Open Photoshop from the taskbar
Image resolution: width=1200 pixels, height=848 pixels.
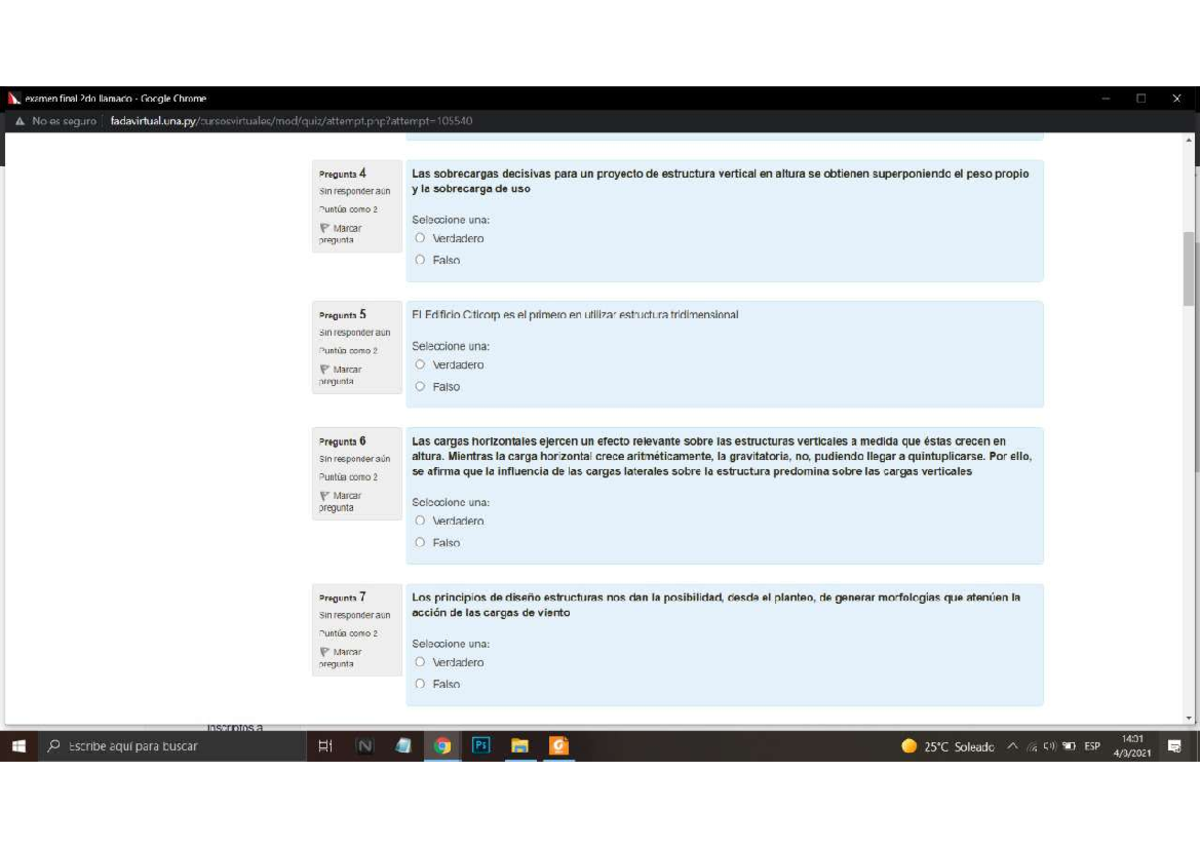click(480, 745)
